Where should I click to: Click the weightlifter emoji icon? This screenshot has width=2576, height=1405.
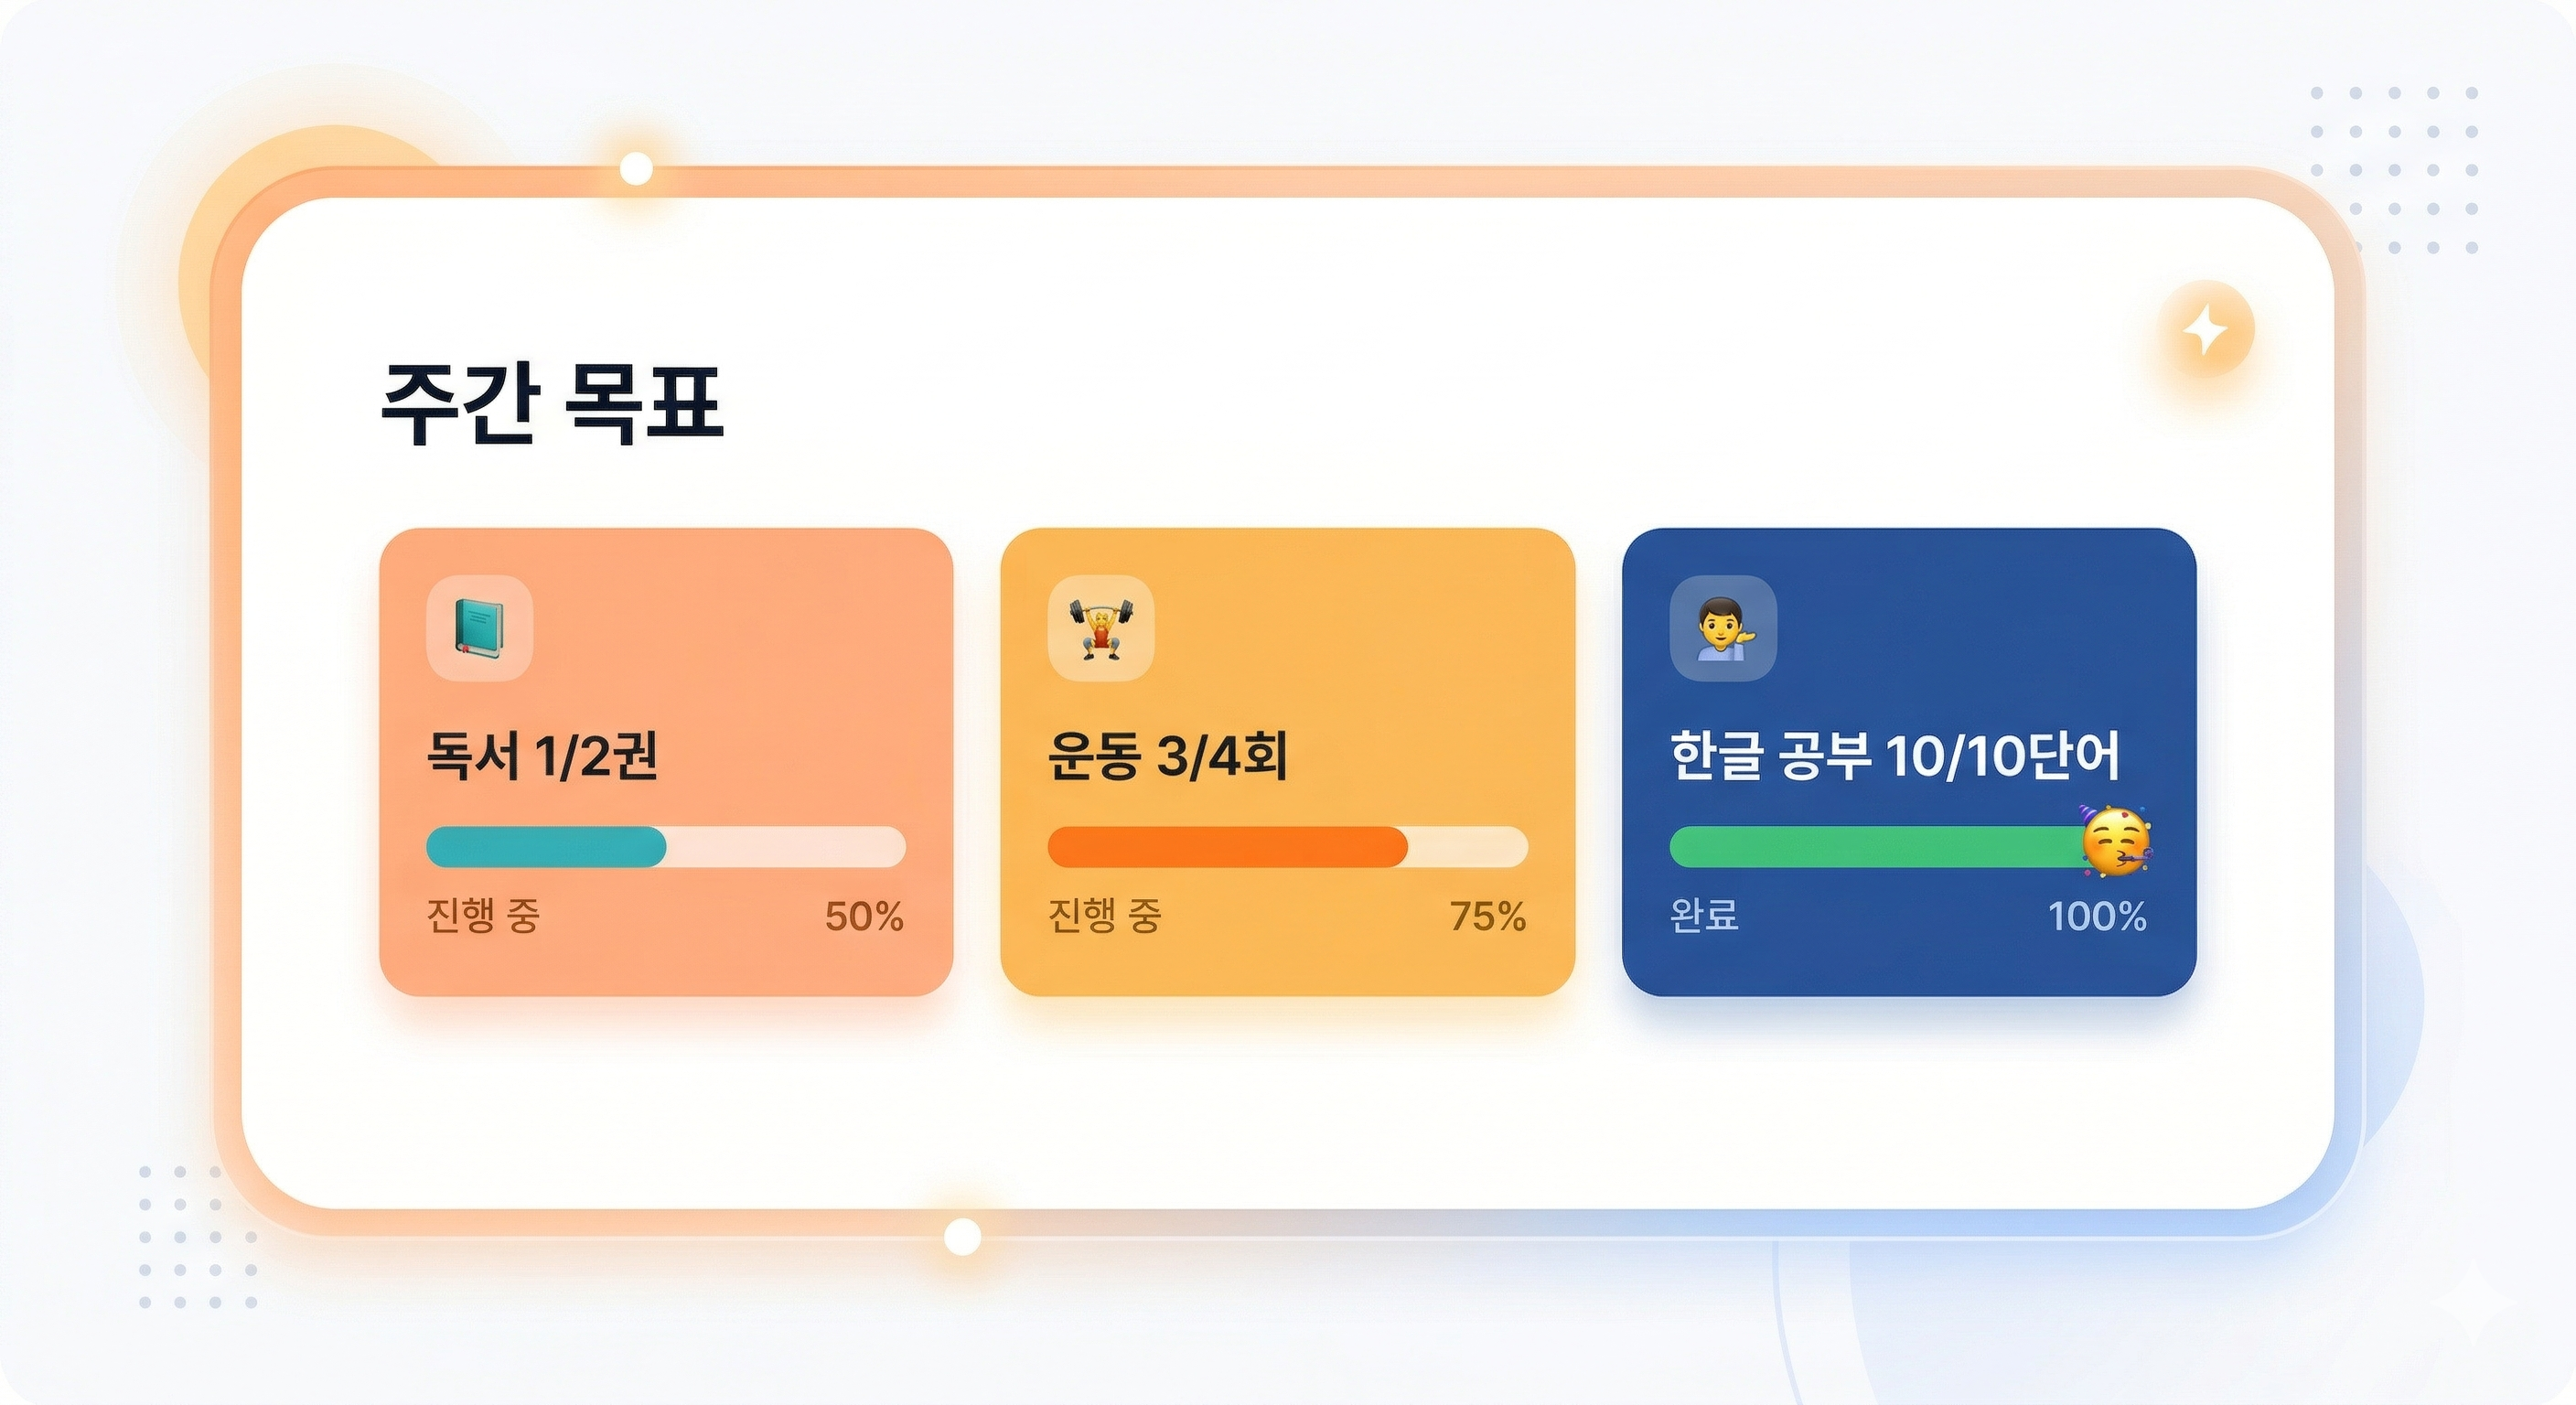click(x=1101, y=628)
